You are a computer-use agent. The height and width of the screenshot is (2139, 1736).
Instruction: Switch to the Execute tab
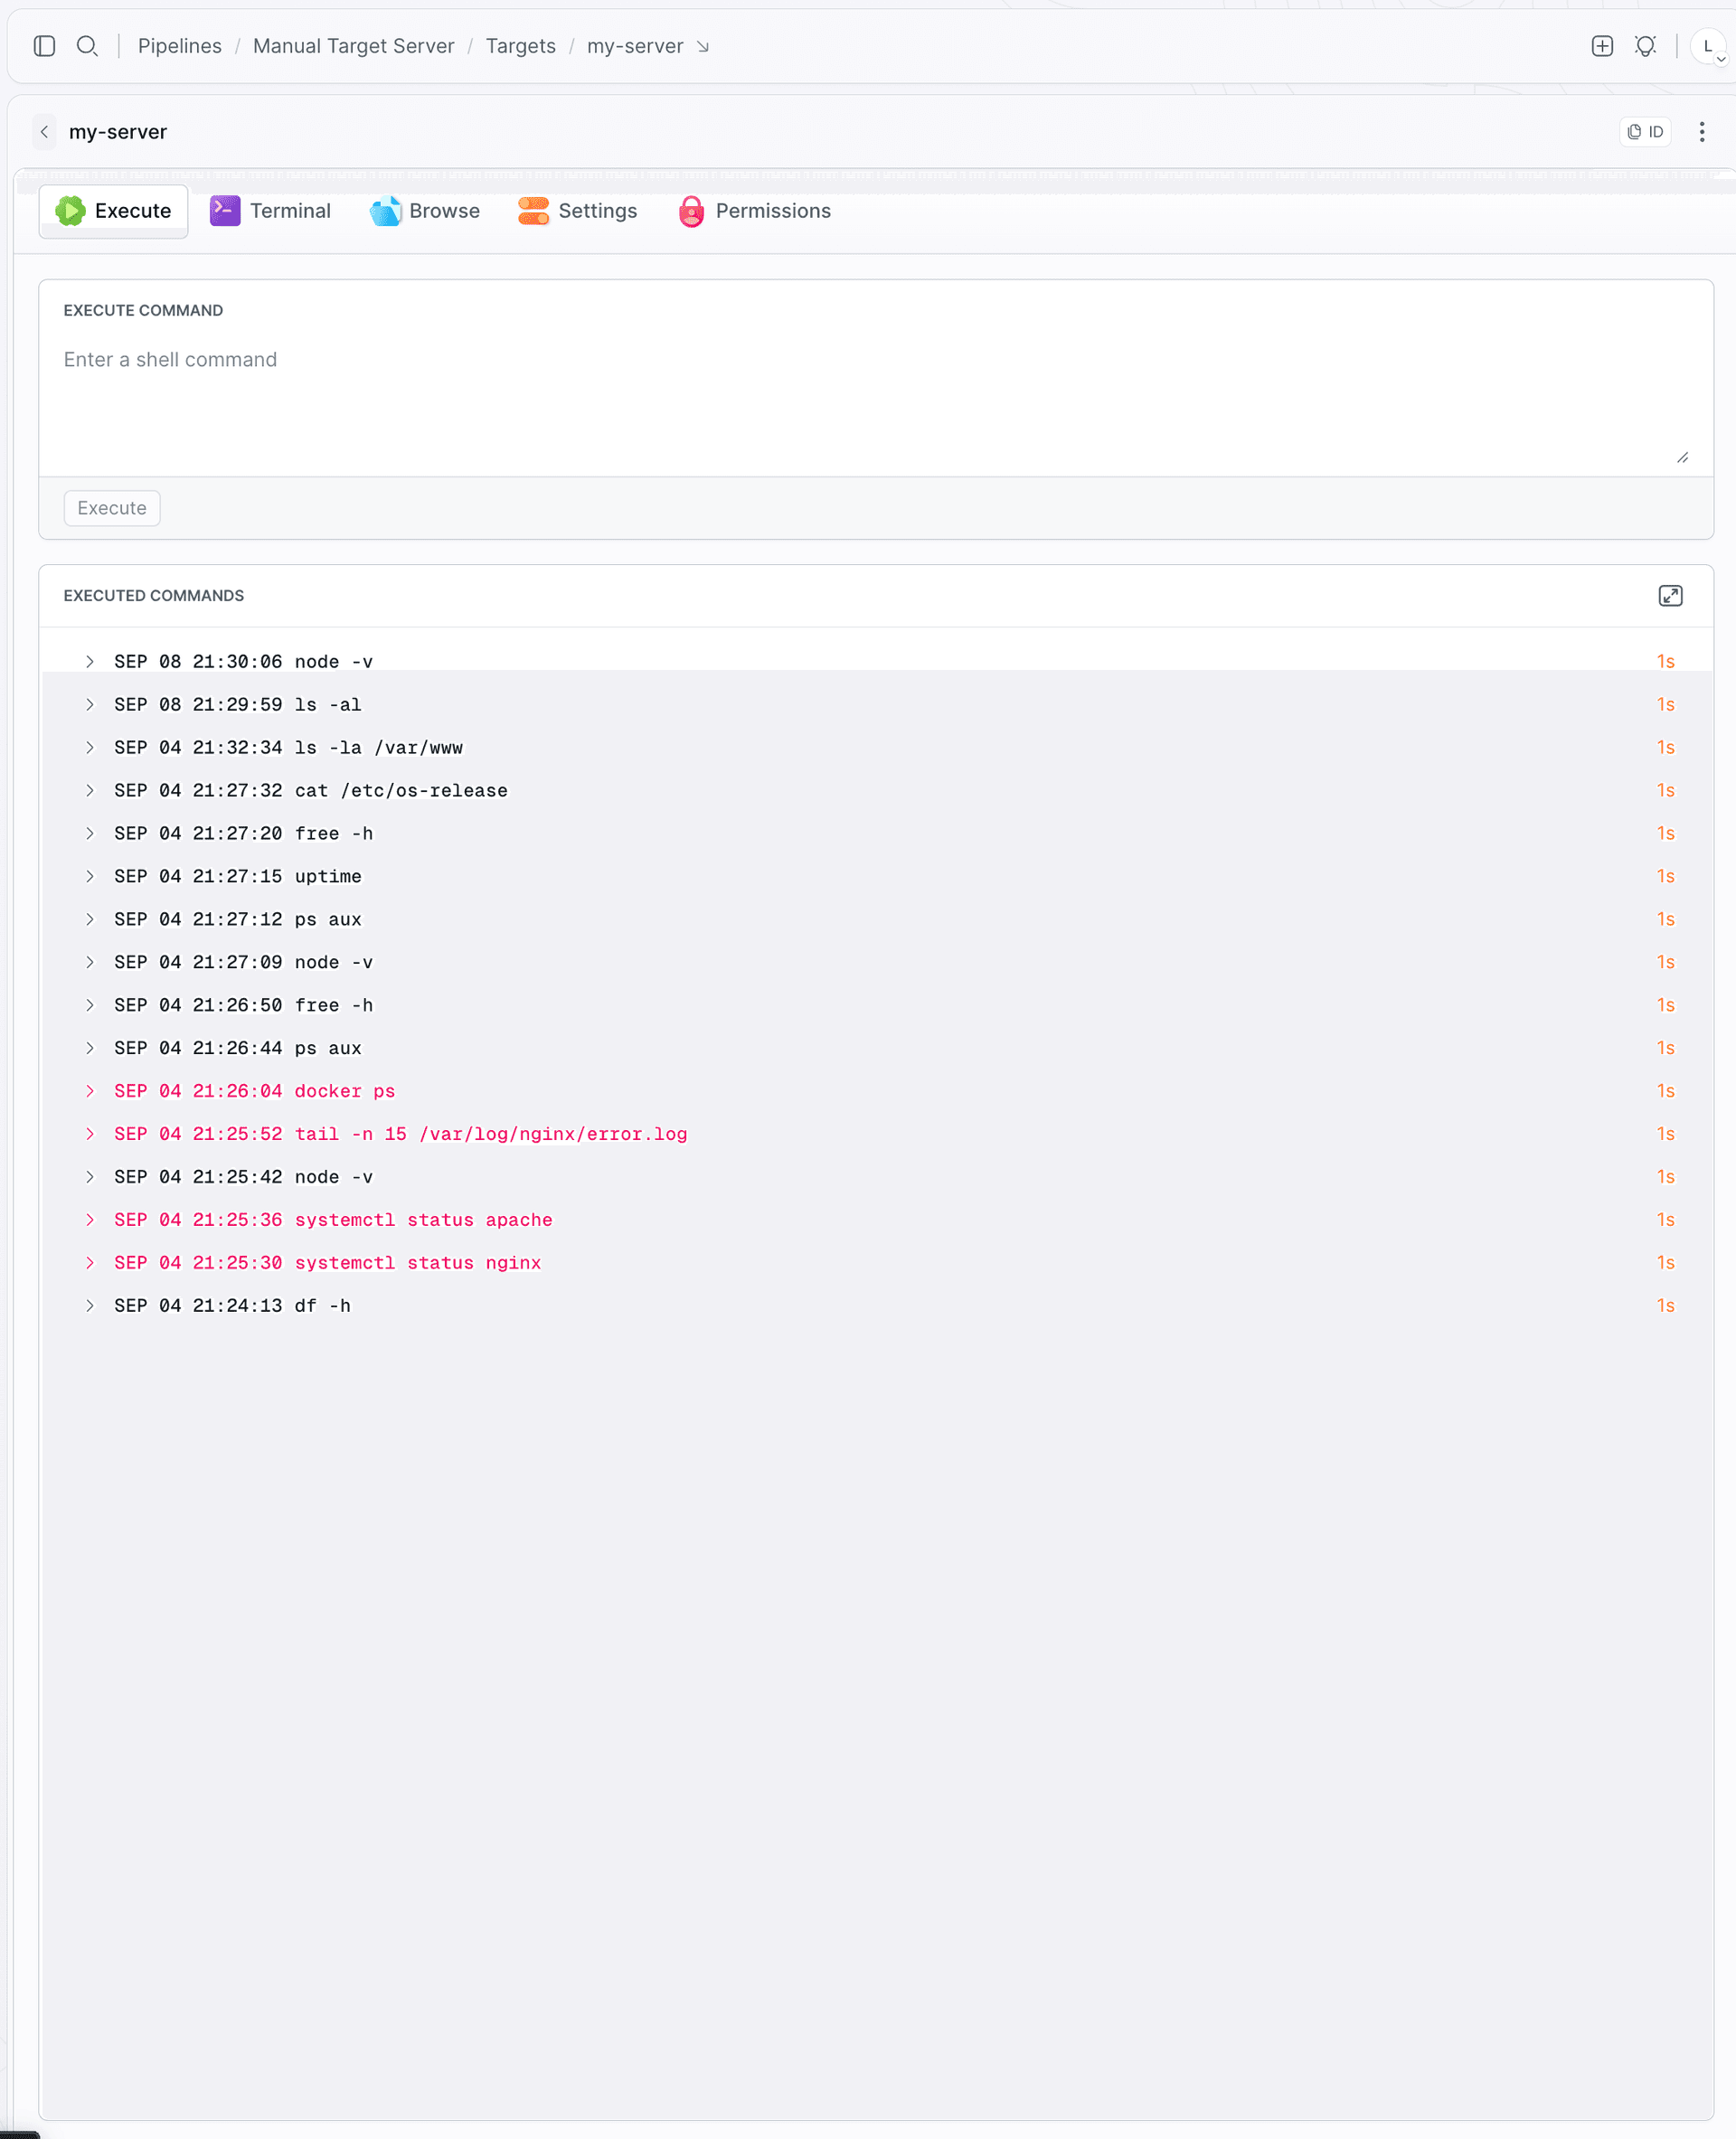pos(113,211)
